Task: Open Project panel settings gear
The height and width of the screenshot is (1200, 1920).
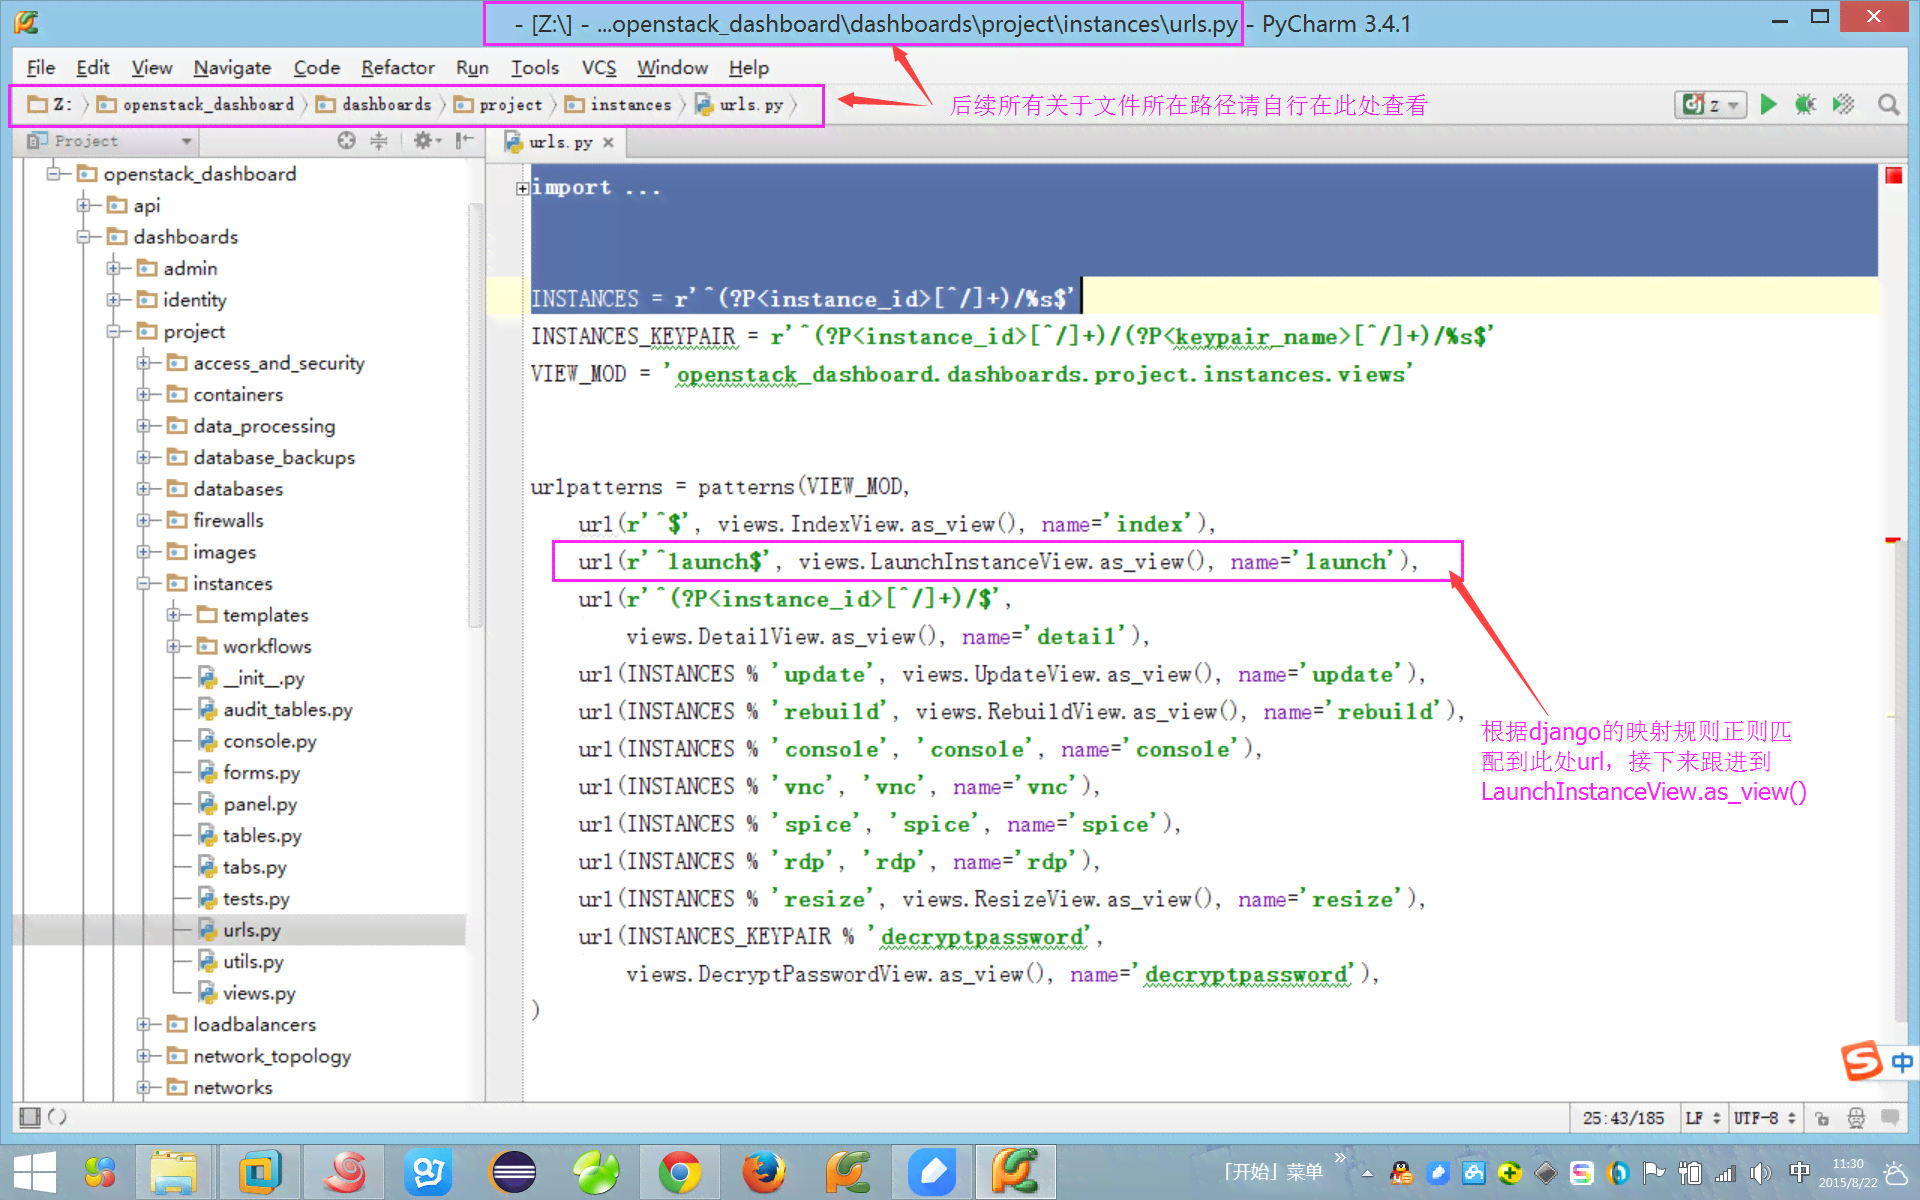Action: (x=426, y=141)
